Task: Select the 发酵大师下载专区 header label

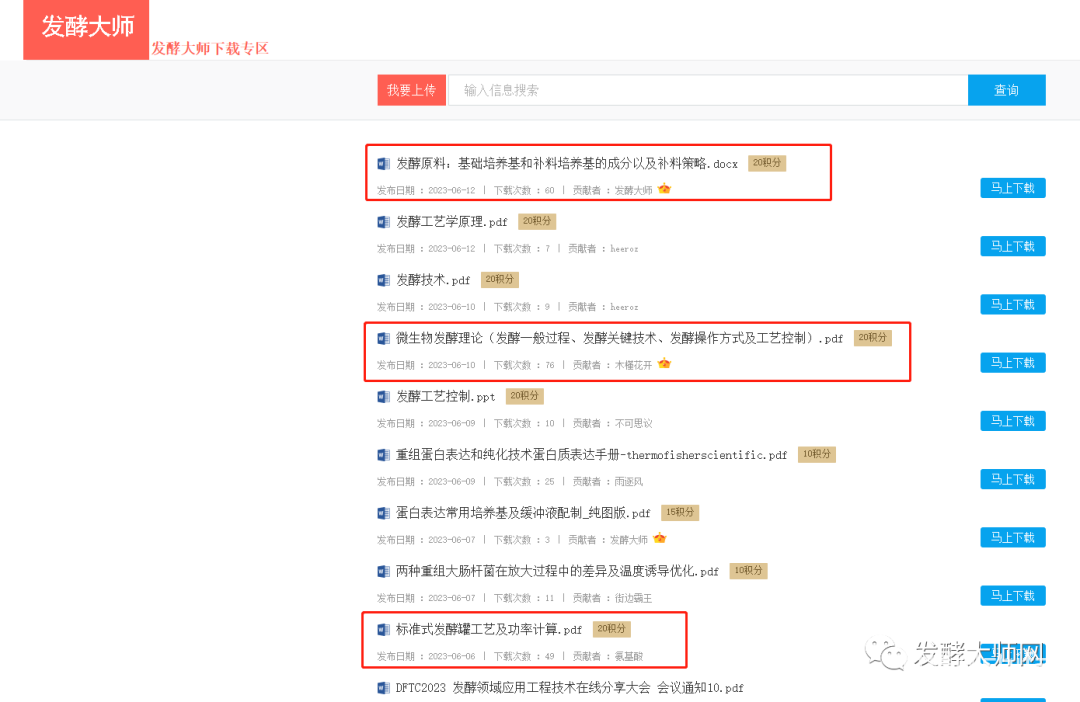Action: coord(210,48)
